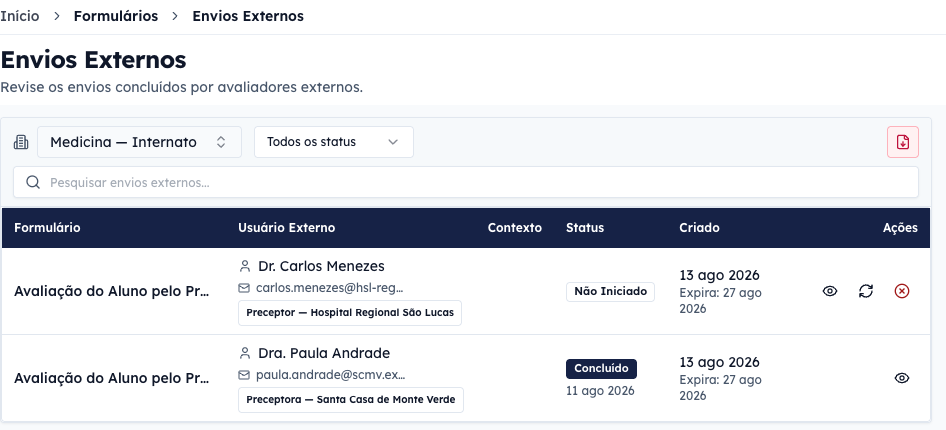Click the building icon beside course selector
Viewport: 946px width, 430px height.
tap(21, 142)
